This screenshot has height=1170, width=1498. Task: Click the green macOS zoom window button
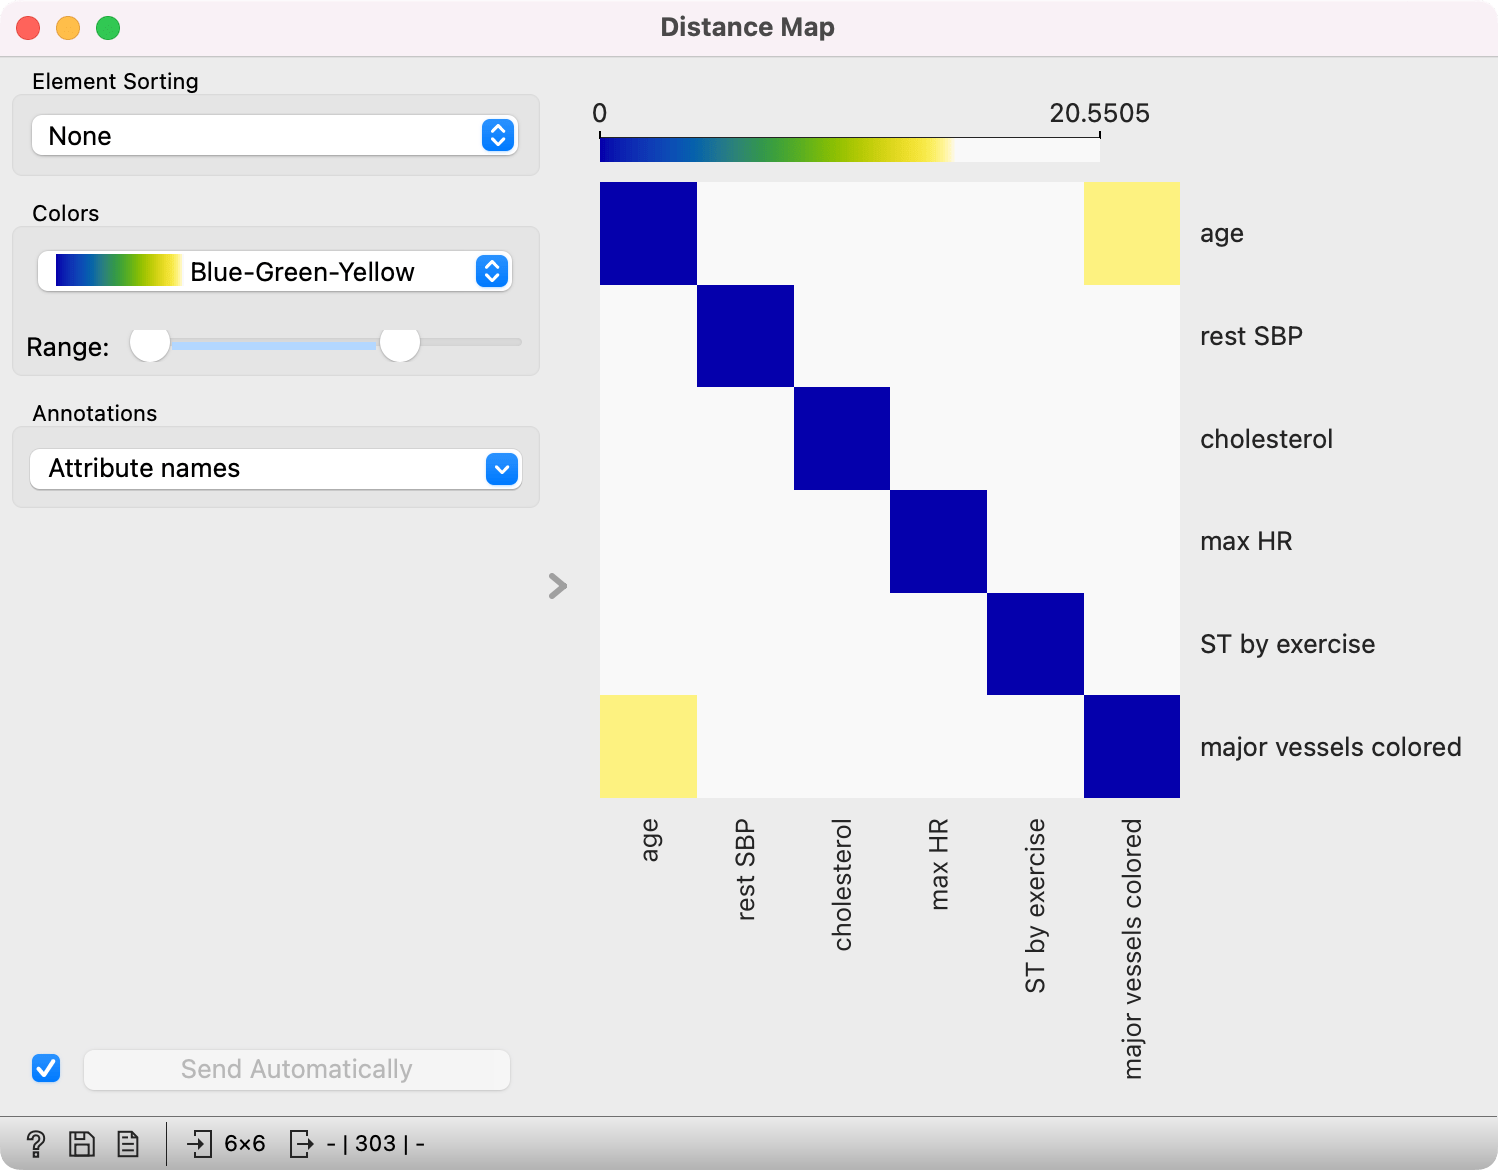click(108, 28)
